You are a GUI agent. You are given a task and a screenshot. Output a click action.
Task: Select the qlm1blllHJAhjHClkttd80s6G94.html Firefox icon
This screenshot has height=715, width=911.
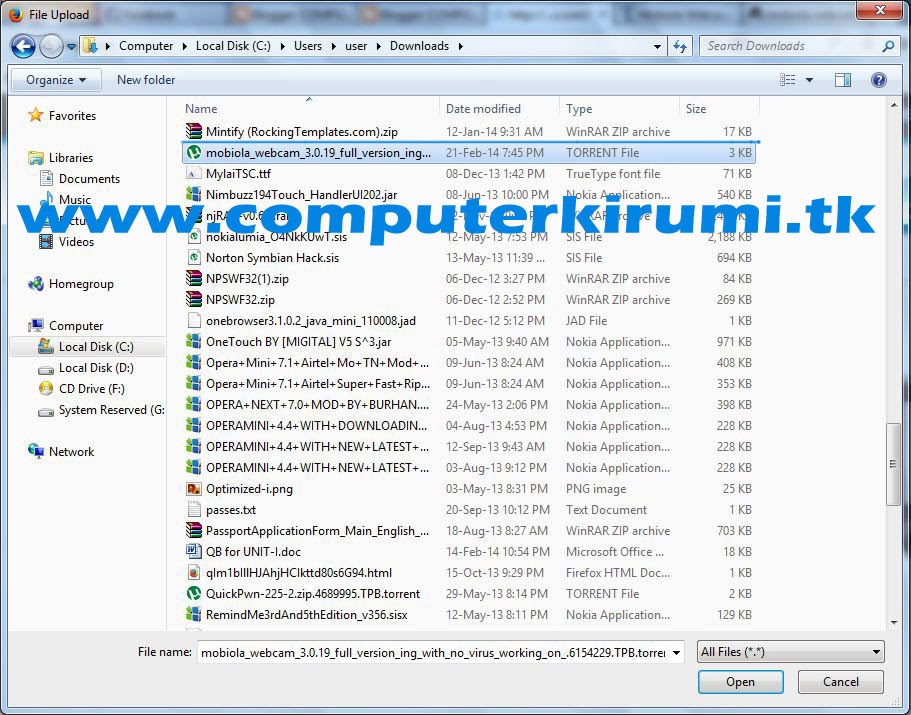(x=193, y=572)
